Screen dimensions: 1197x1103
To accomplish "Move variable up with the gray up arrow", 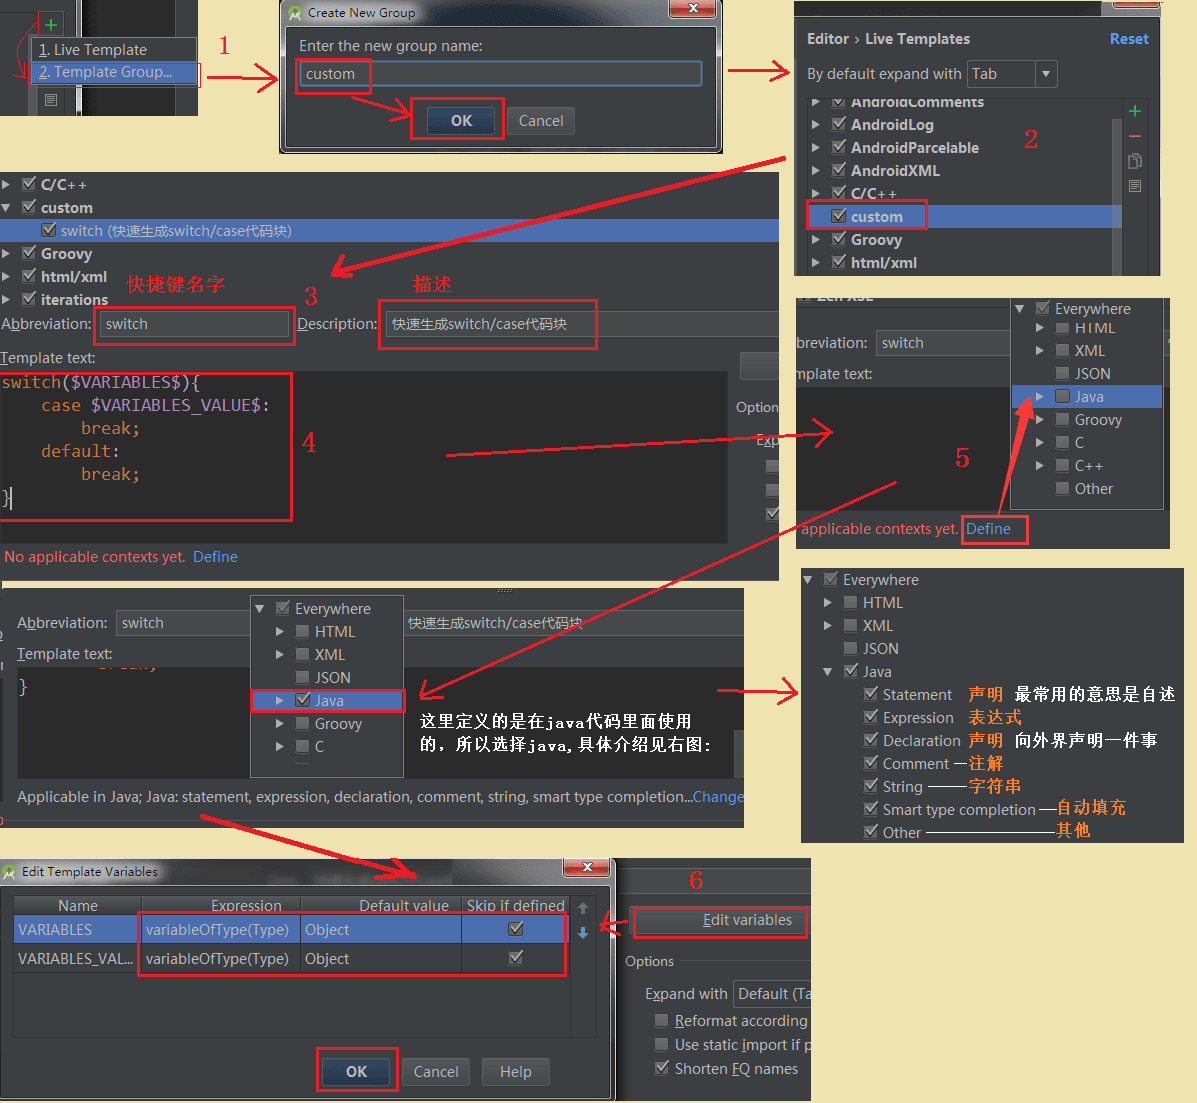I will (582, 908).
